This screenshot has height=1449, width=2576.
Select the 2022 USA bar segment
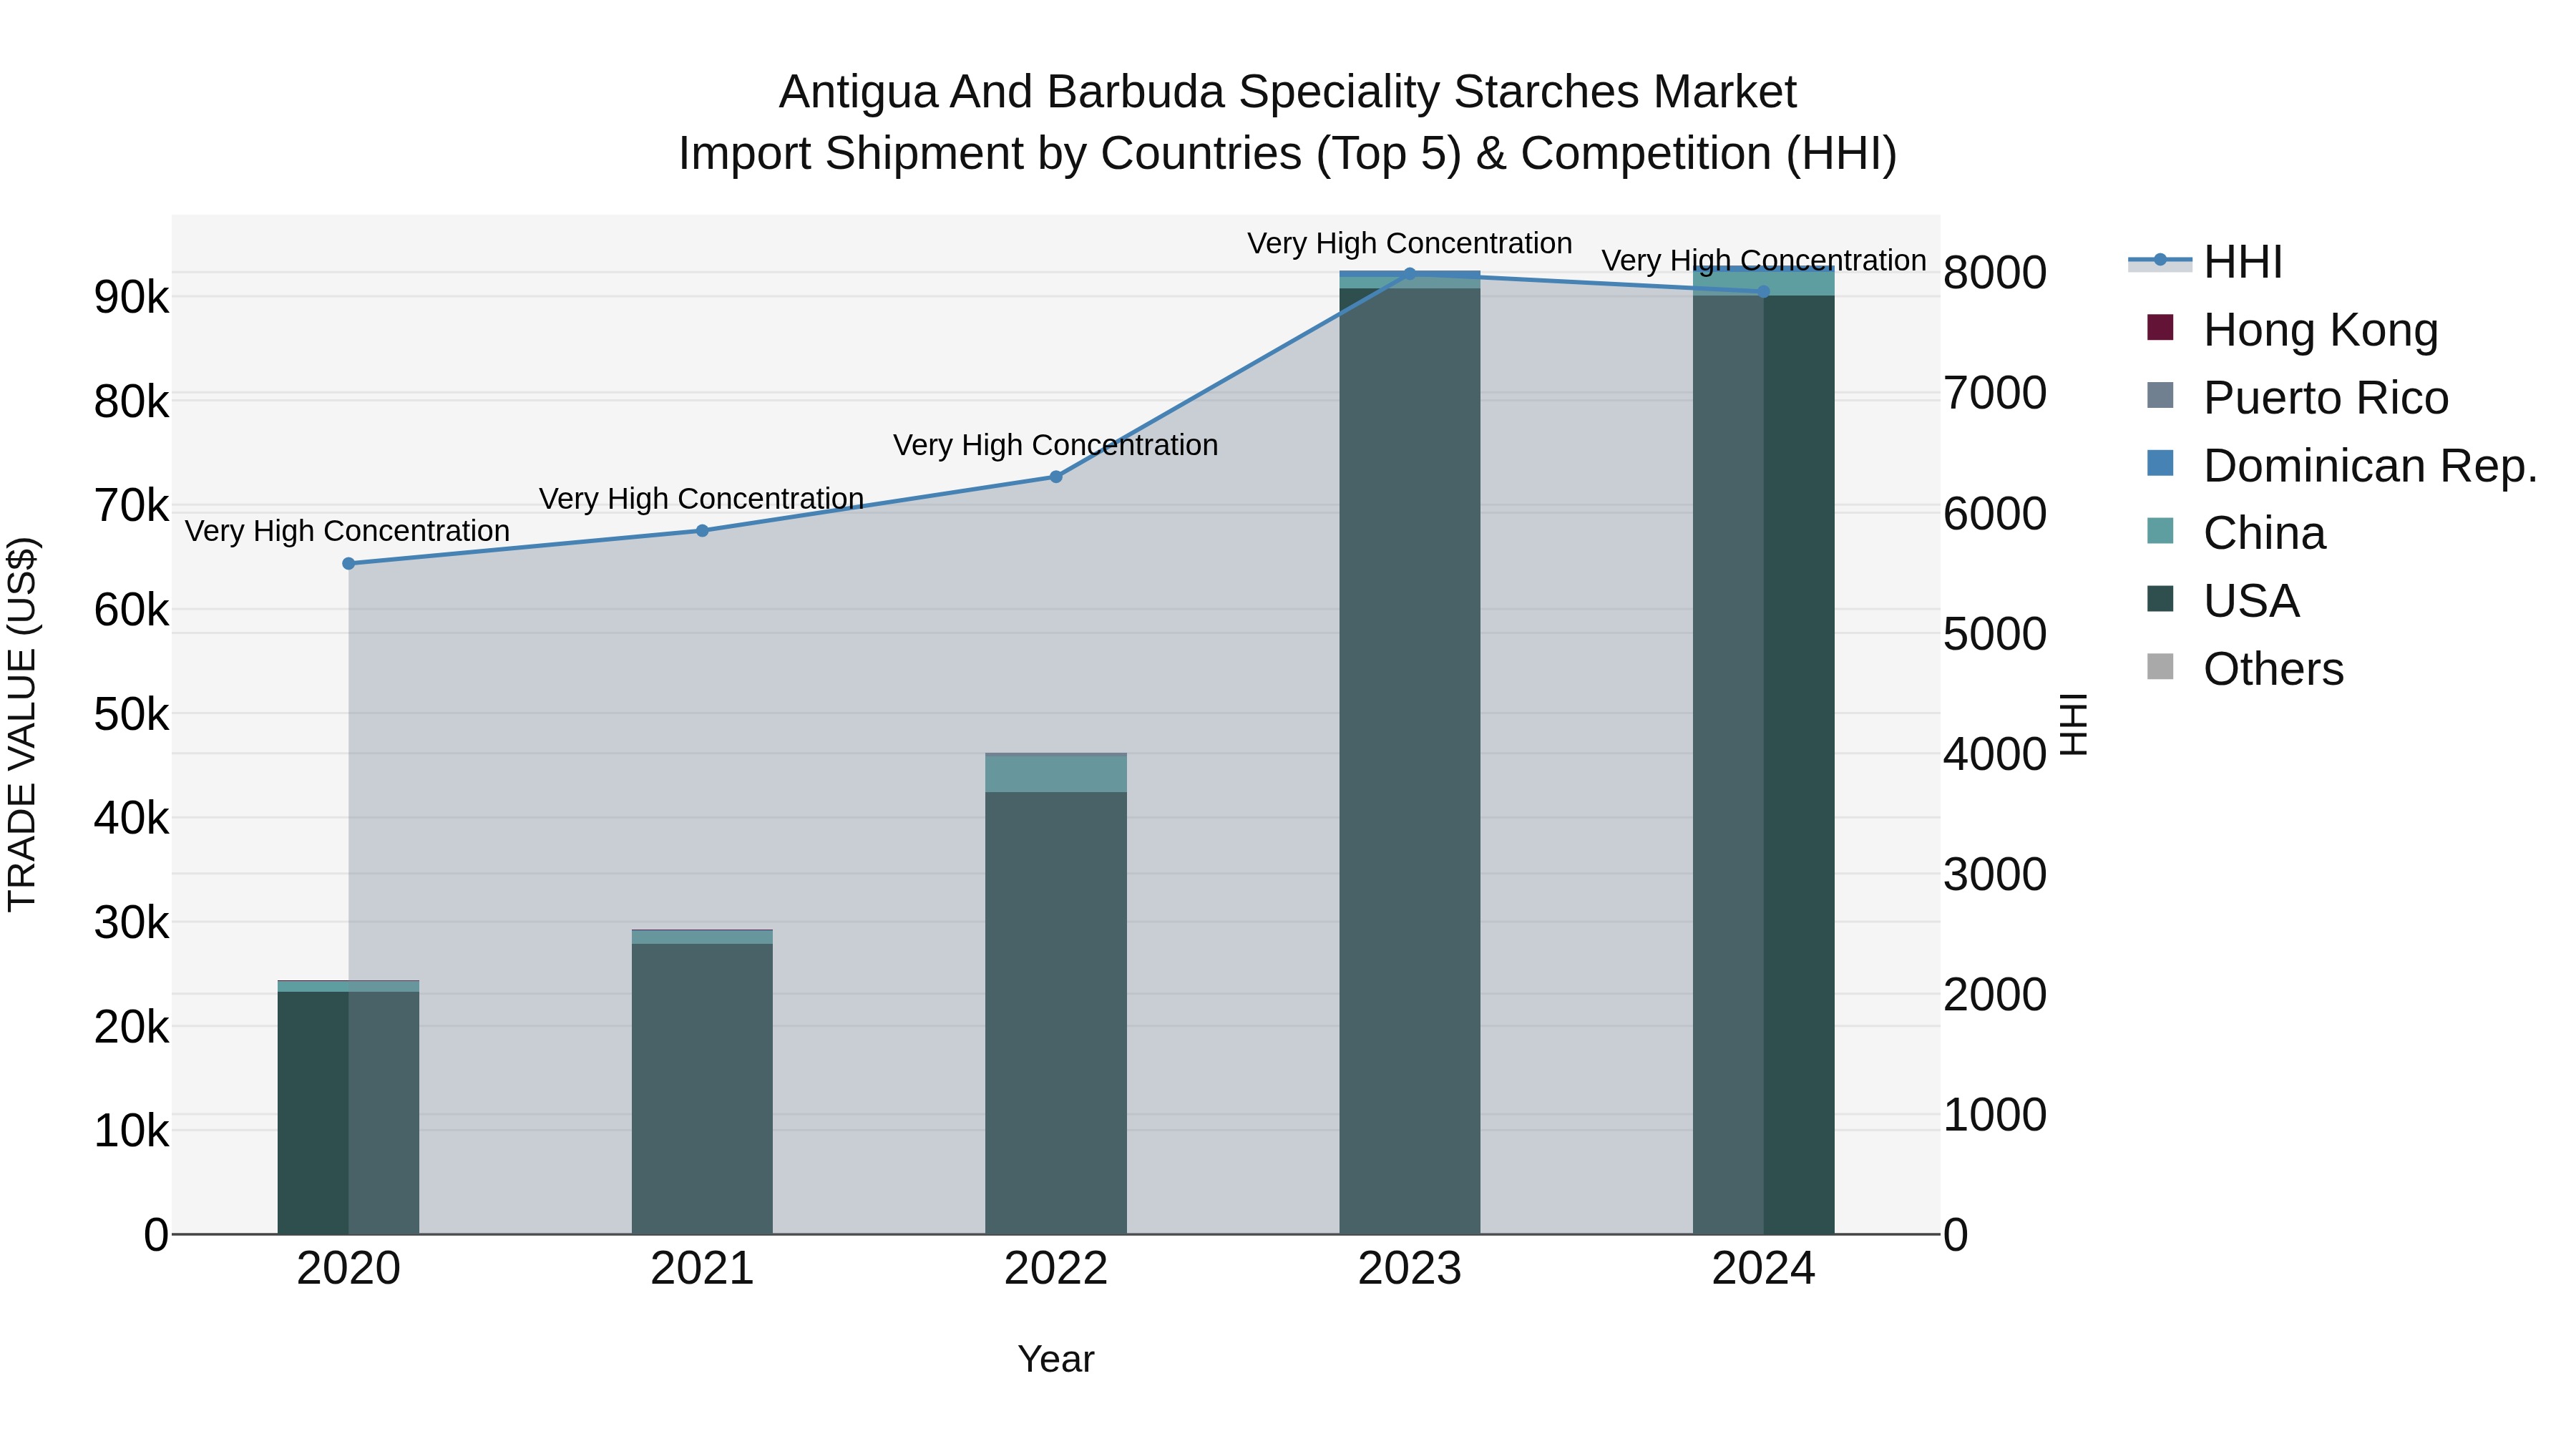pyautogui.click(x=1056, y=1013)
